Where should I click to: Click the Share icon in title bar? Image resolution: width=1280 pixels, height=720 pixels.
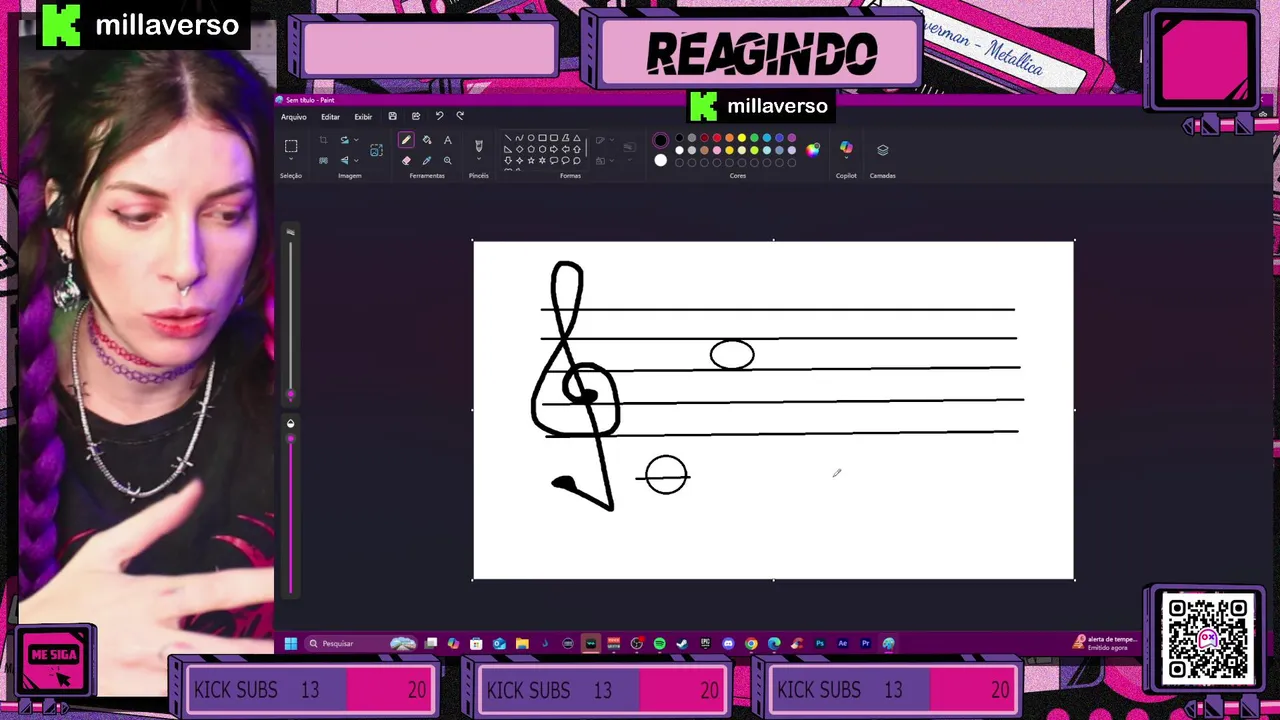point(416,116)
